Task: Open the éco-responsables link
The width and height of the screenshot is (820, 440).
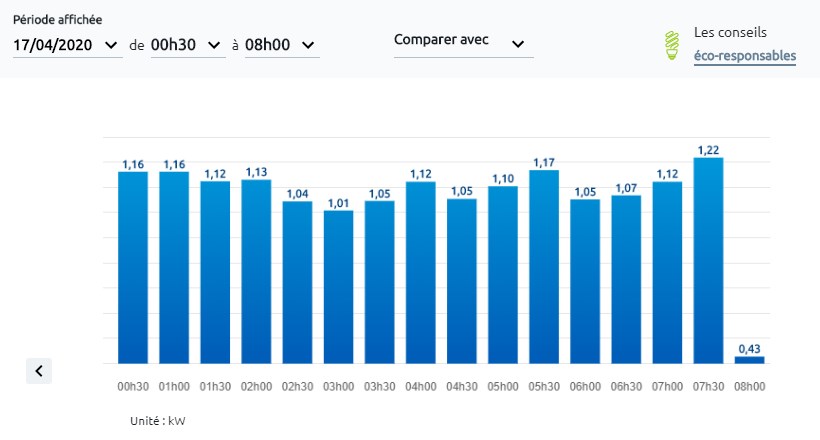Action: [x=745, y=56]
